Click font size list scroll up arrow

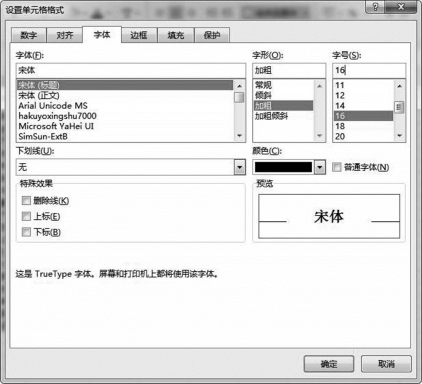click(x=399, y=86)
